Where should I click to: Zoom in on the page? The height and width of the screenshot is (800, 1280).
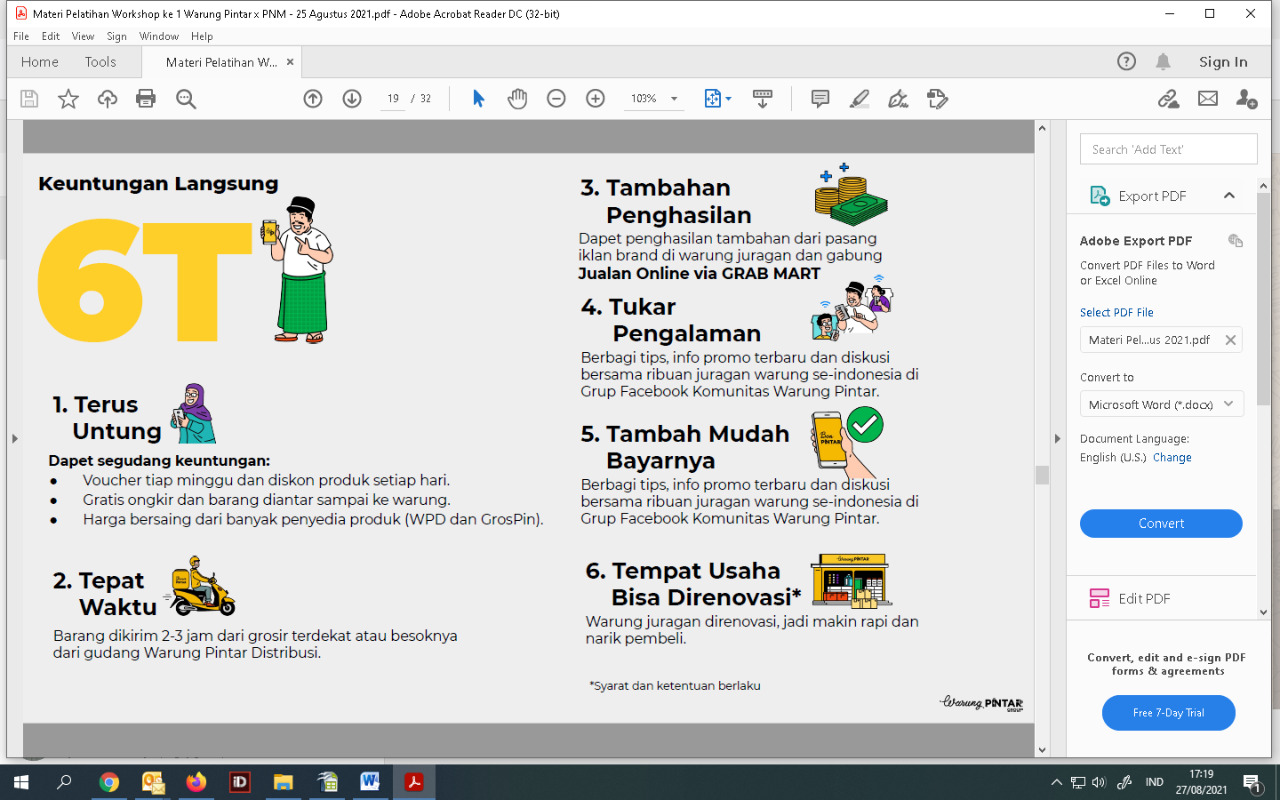595,98
